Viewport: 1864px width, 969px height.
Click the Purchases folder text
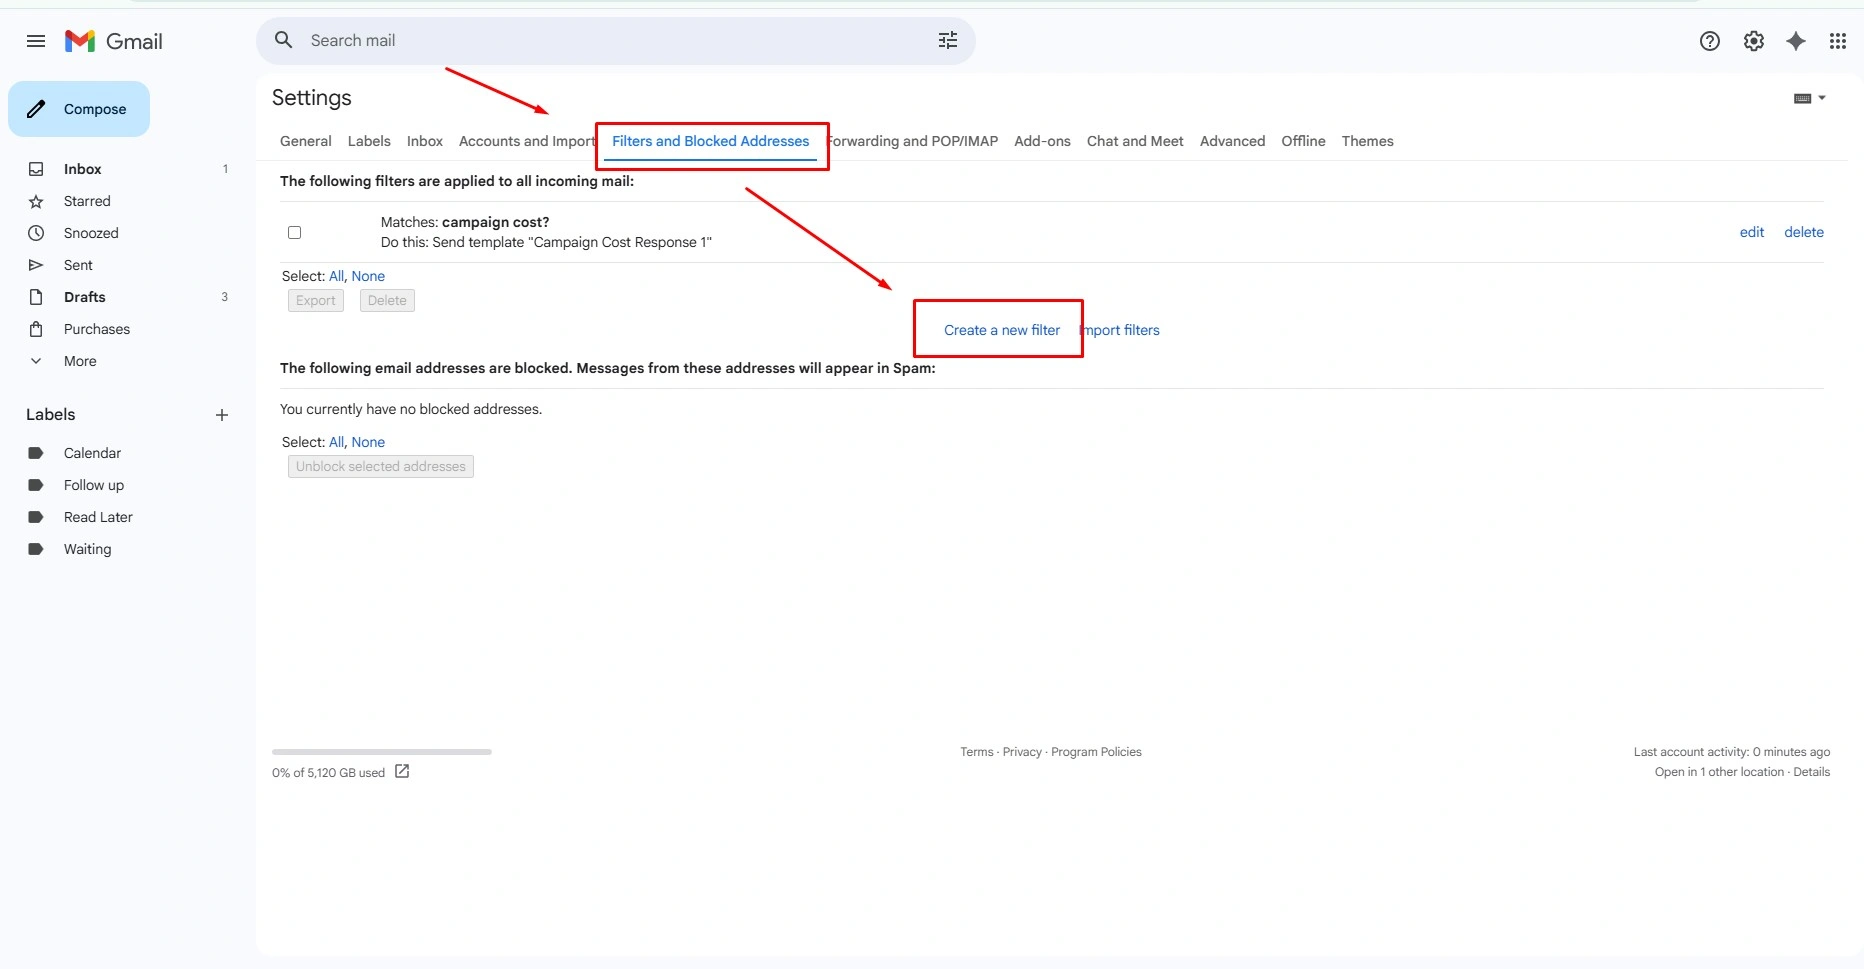coord(97,329)
